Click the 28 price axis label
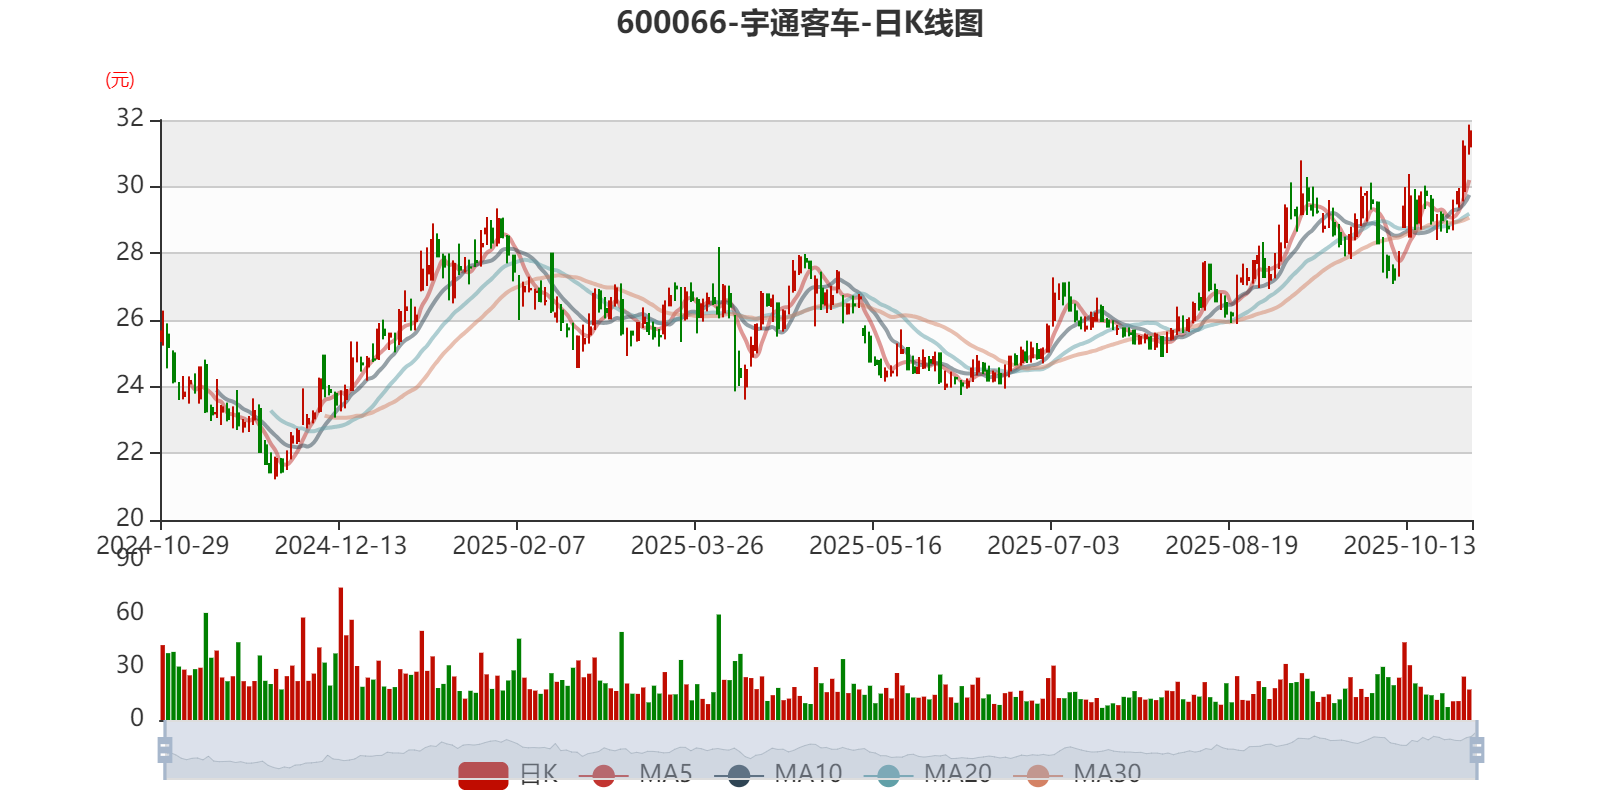Screen dimensions: 1600x800 tap(130, 252)
